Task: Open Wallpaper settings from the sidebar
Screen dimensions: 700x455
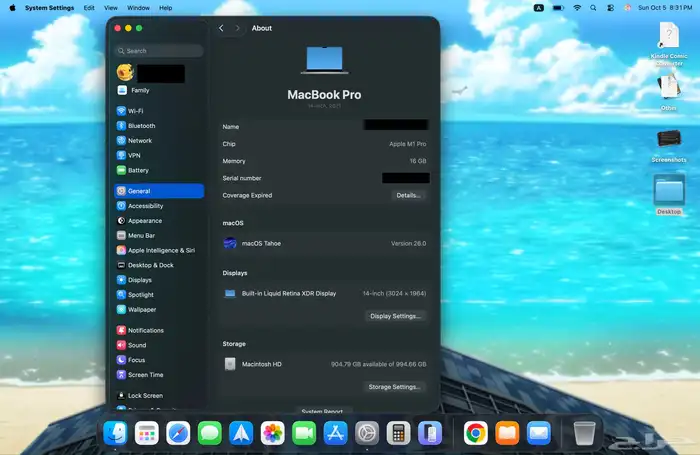Action: point(142,309)
